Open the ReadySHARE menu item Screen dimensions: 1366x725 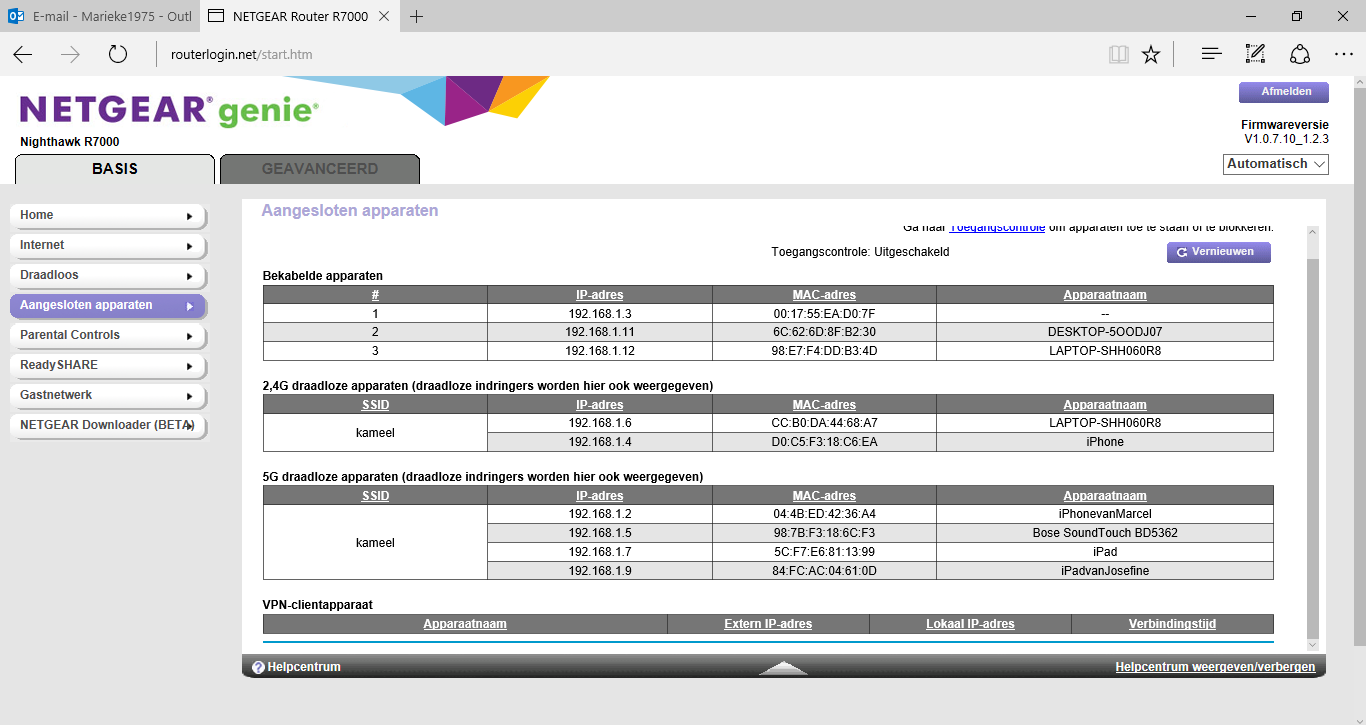pyautogui.click(x=107, y=365)
